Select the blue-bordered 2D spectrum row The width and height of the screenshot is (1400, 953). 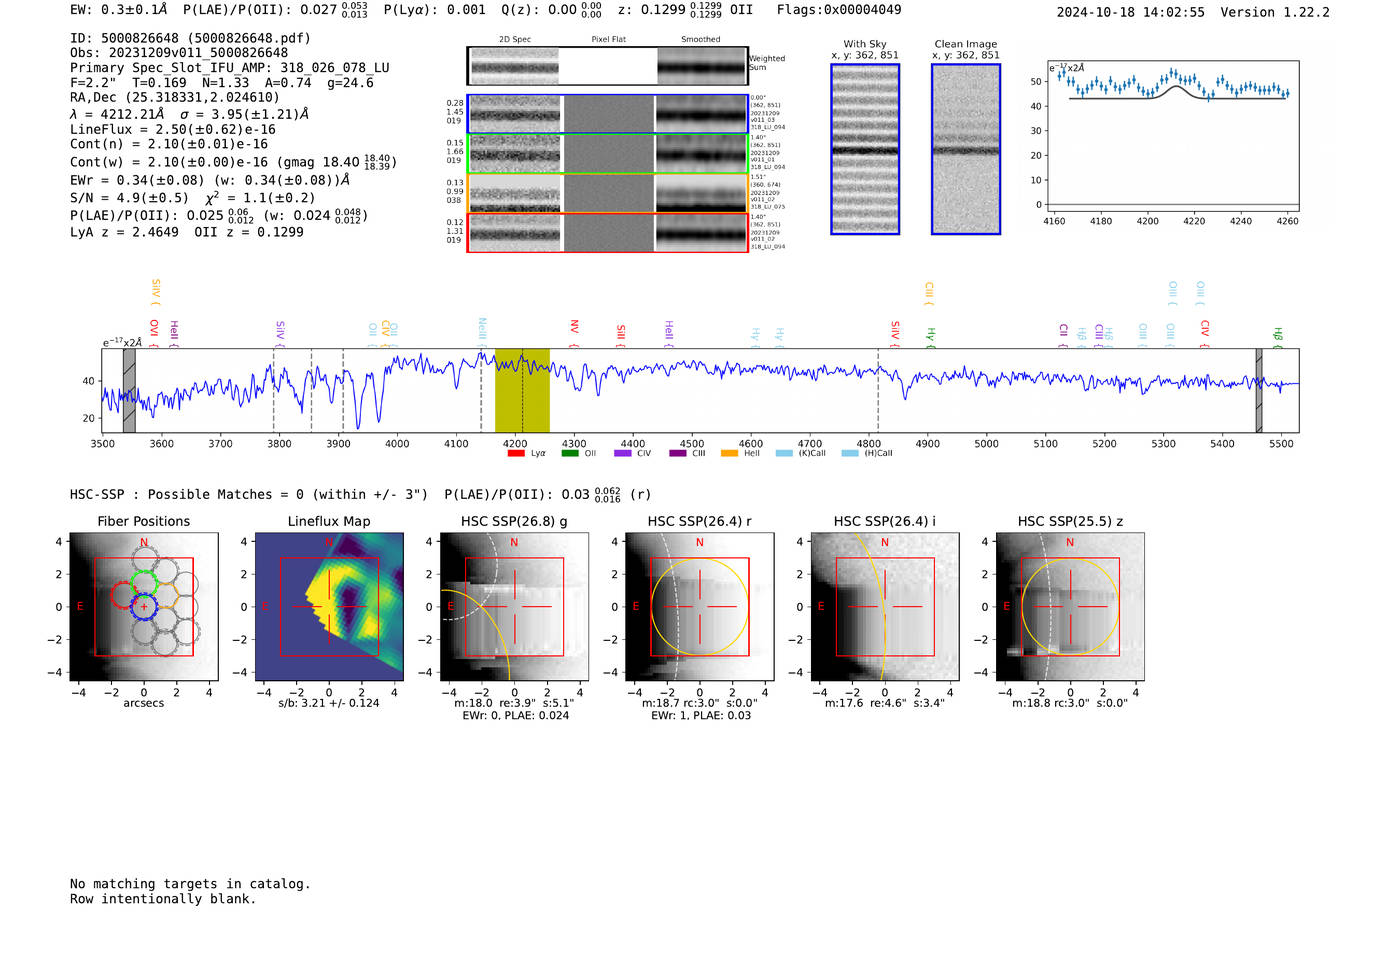coord(608,114)
